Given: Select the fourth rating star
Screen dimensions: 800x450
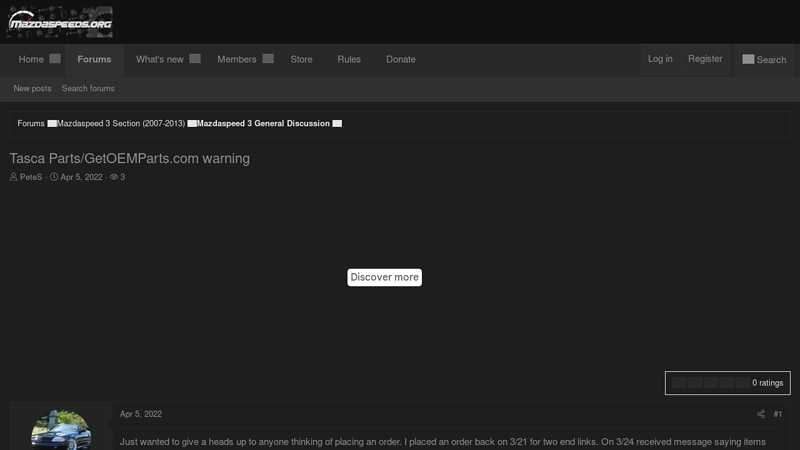Looking at the screenshot, I should click(x=727, y=383).
